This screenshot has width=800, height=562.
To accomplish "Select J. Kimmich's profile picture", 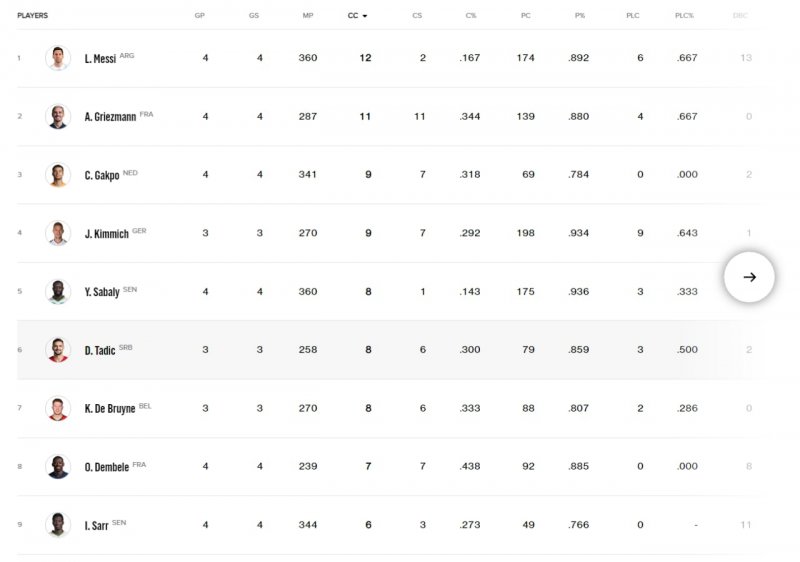I will pos(58,233).
